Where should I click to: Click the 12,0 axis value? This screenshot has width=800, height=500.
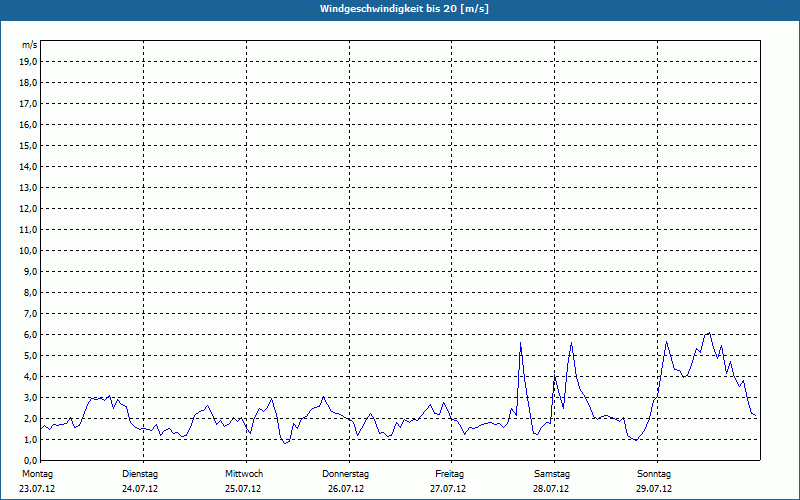(x=28, y=208)
